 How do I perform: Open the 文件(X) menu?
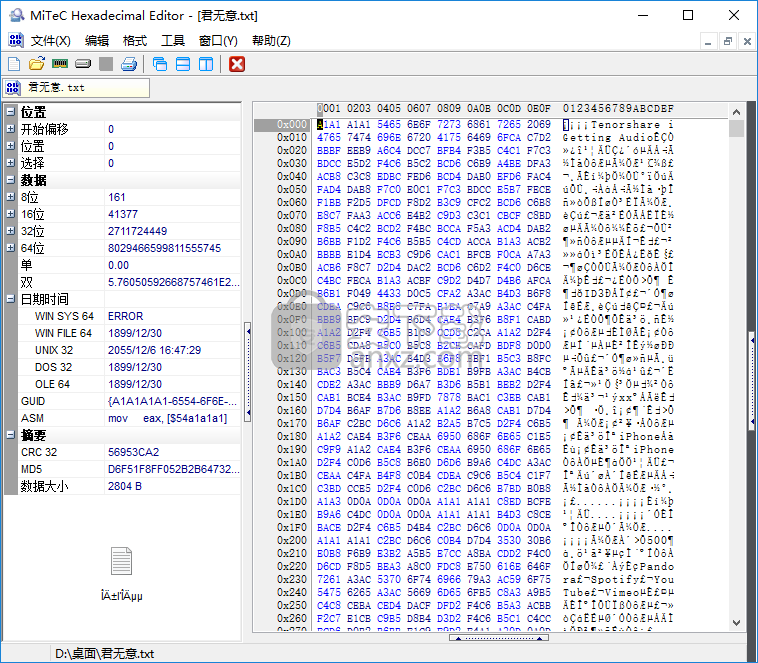click(51, 41)
